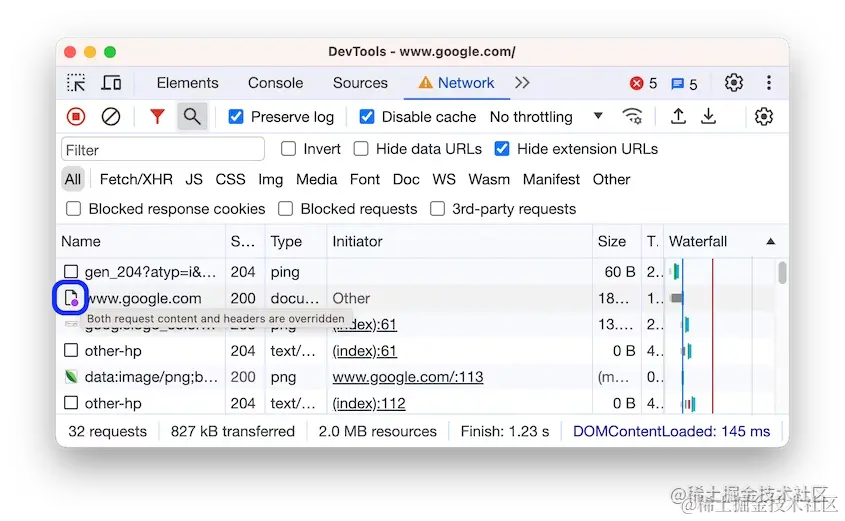
Task: Clear the network log
Action: [111, 116]
